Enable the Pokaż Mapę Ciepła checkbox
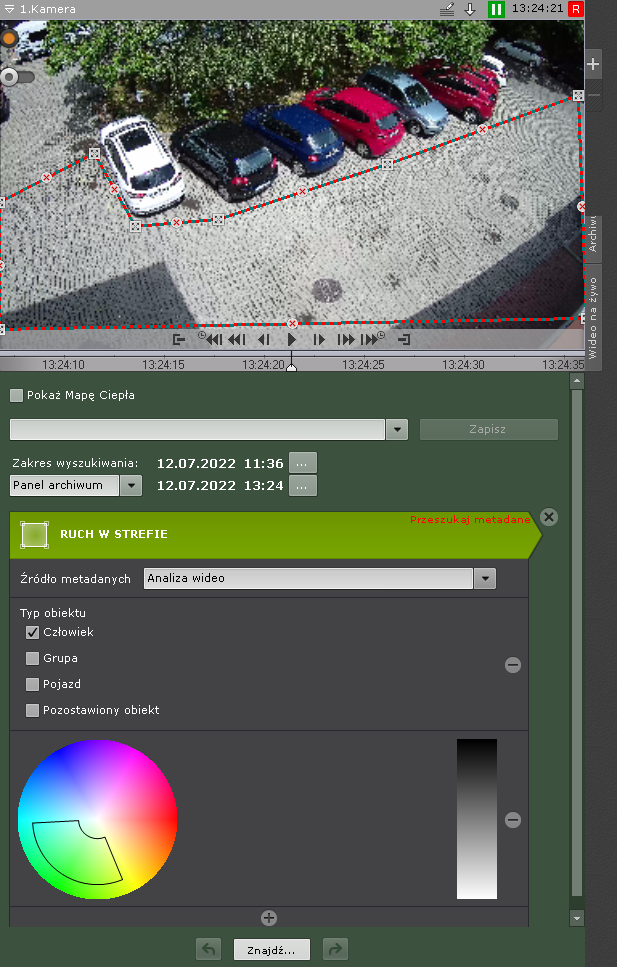Image resolution: width=617 pixels, height=967 pixels. pos(16,395)
